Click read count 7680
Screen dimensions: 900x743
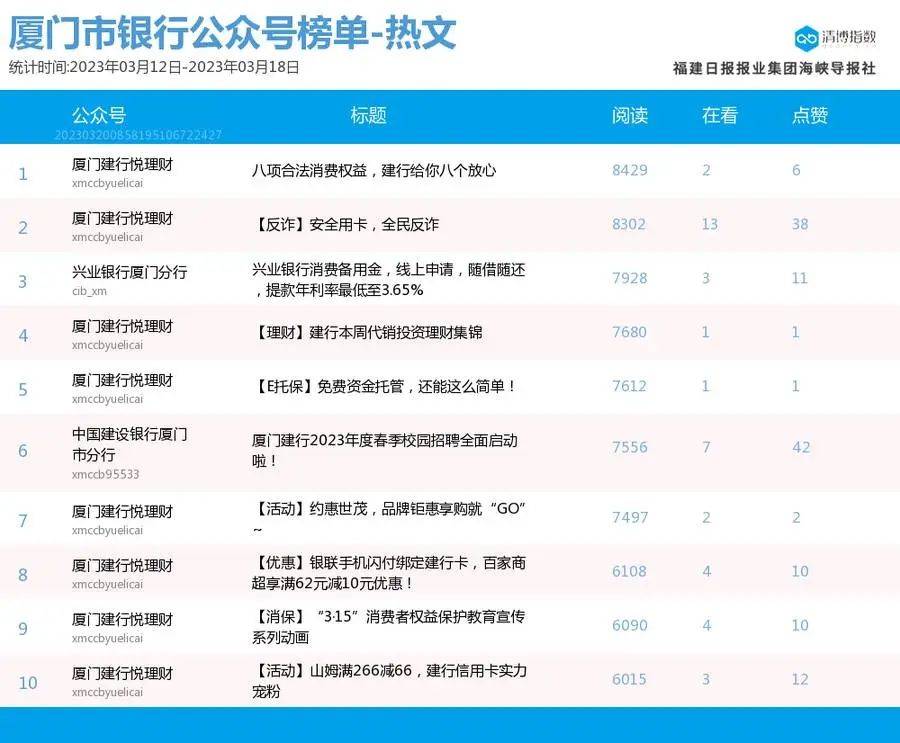point(629,332)
